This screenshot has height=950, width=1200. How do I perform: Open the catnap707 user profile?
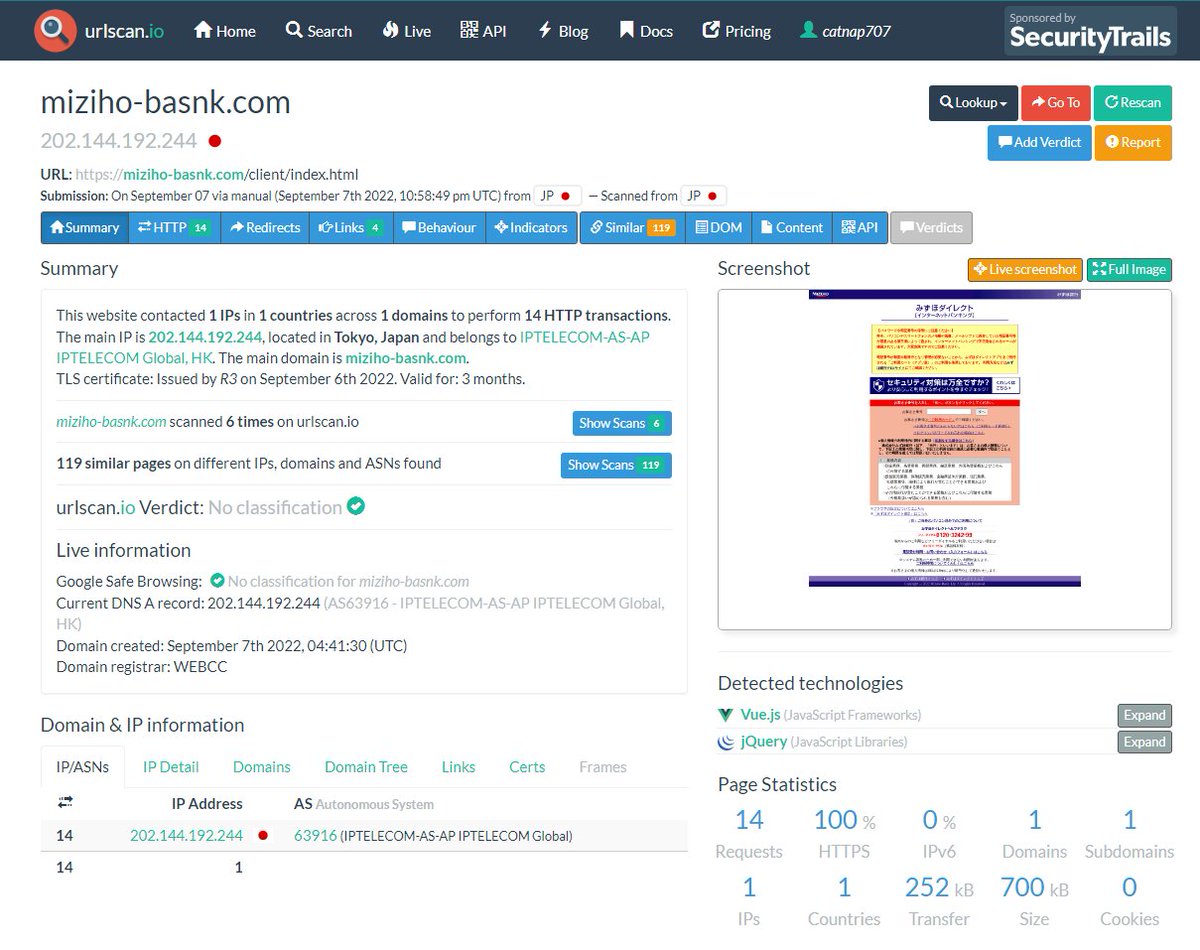pos(845,31)
